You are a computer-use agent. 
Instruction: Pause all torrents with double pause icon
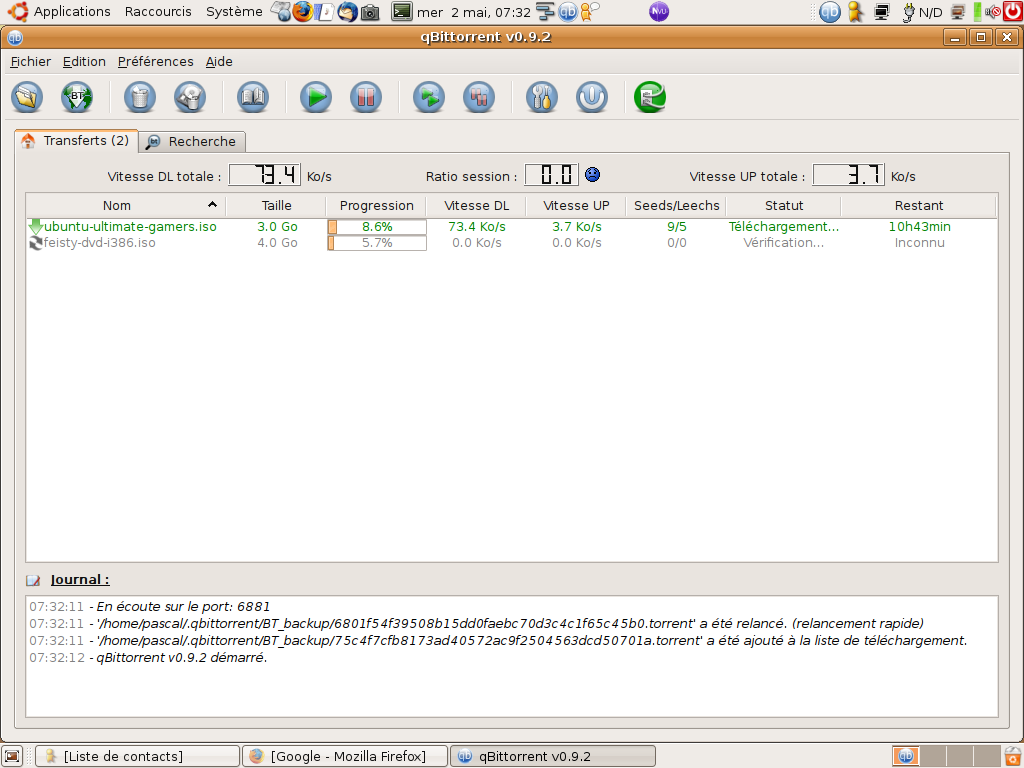[x=479, y=97]
